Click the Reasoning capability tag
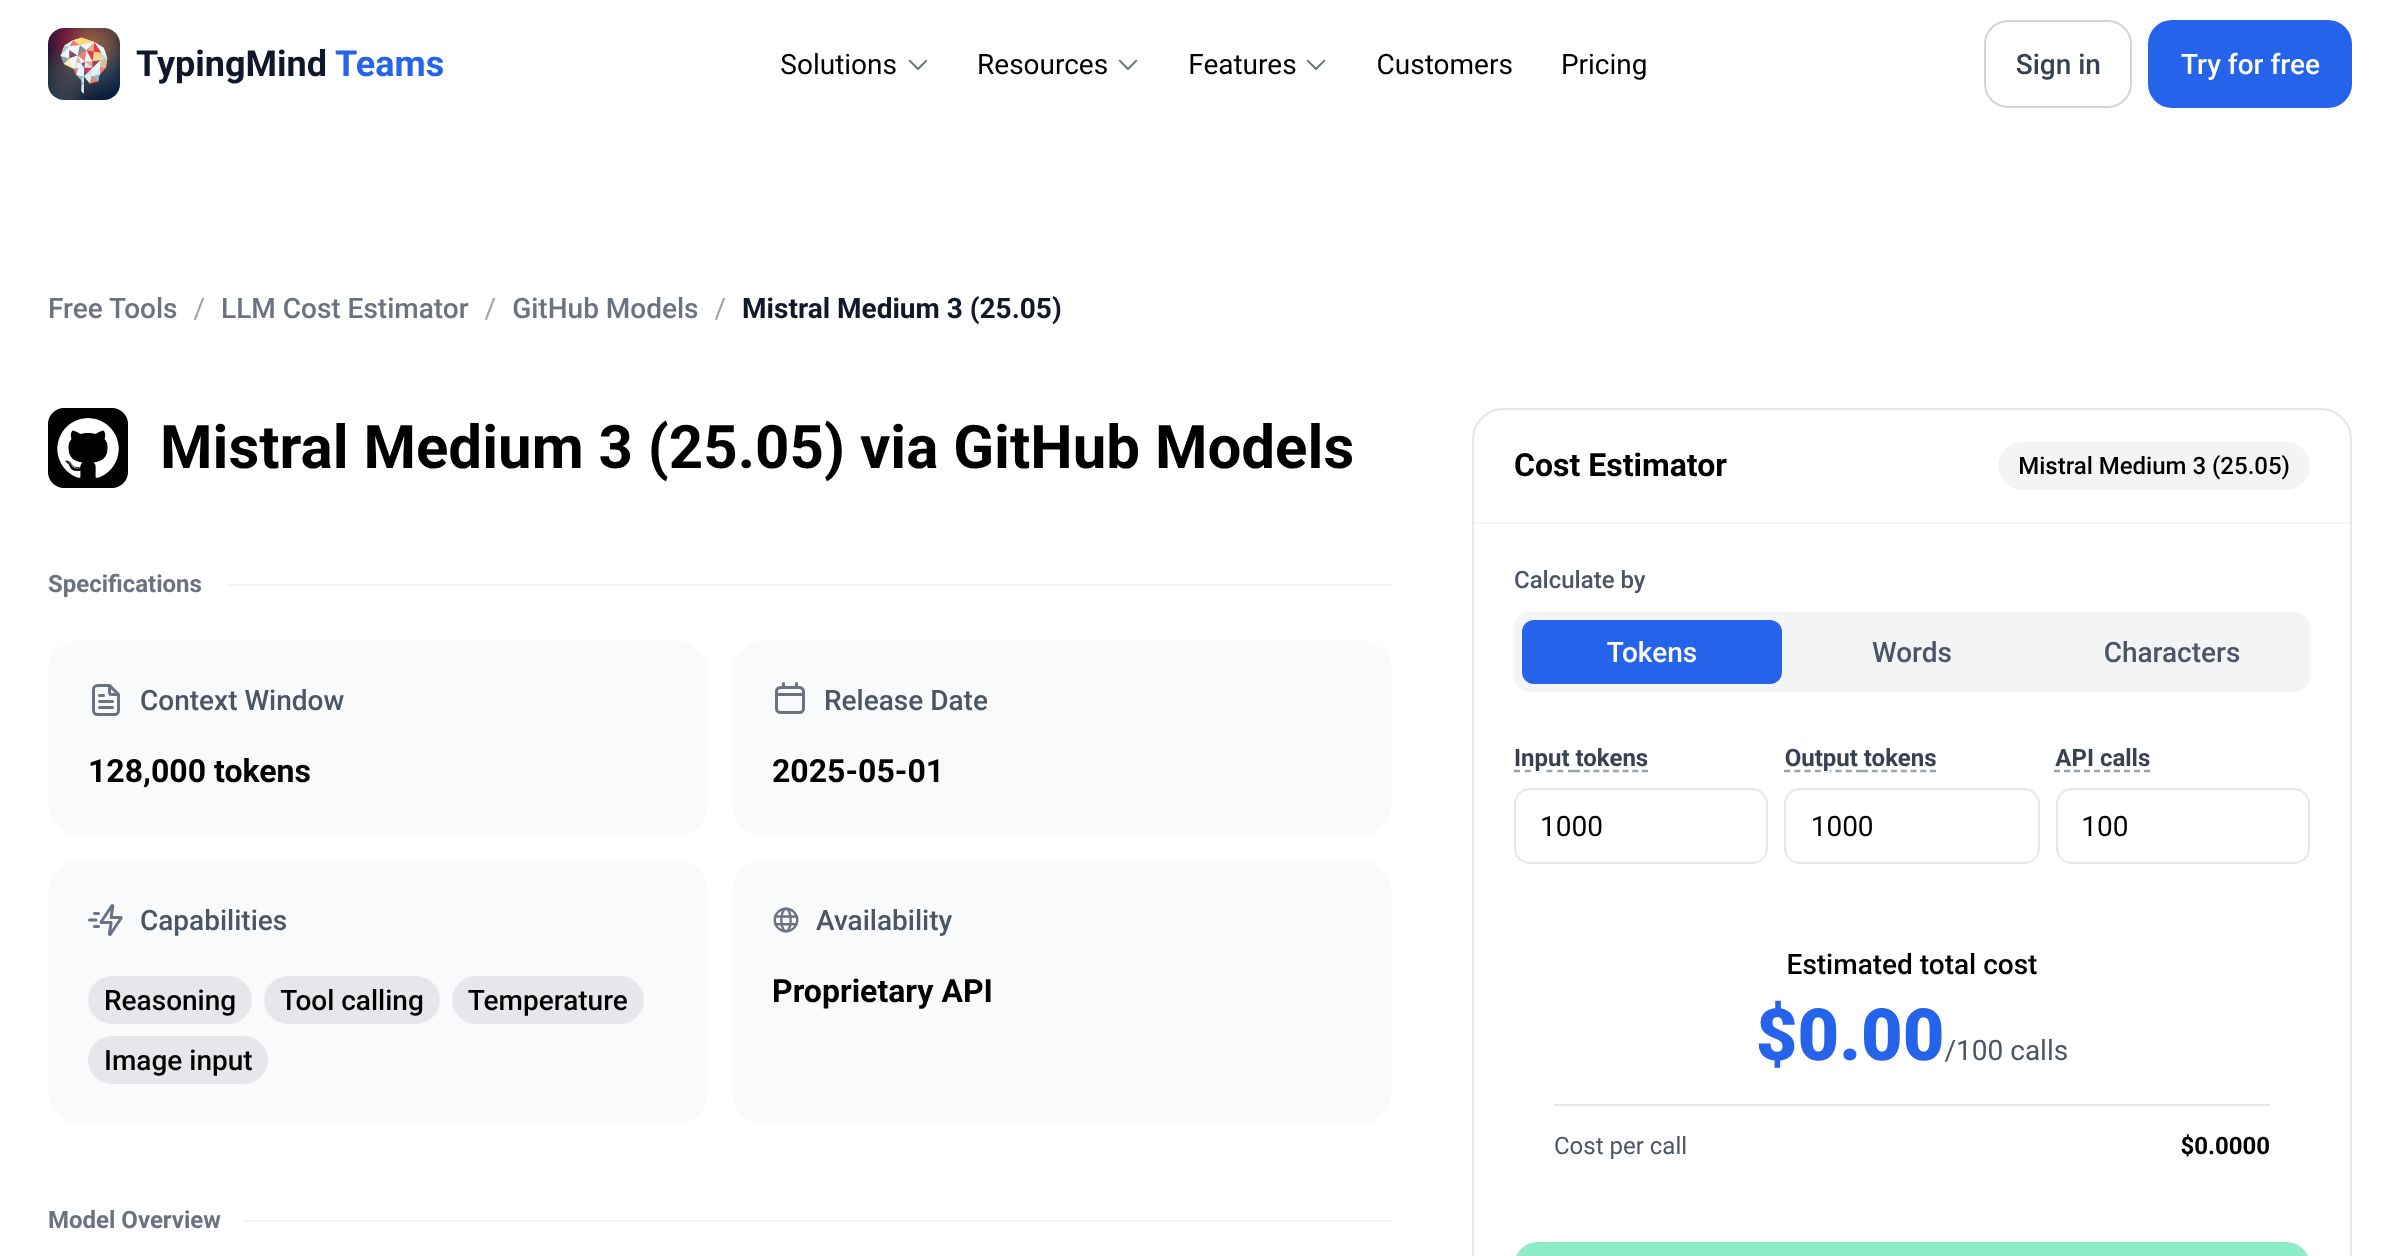Viewport: 2400px width, 1256px height. point(170,1000)
